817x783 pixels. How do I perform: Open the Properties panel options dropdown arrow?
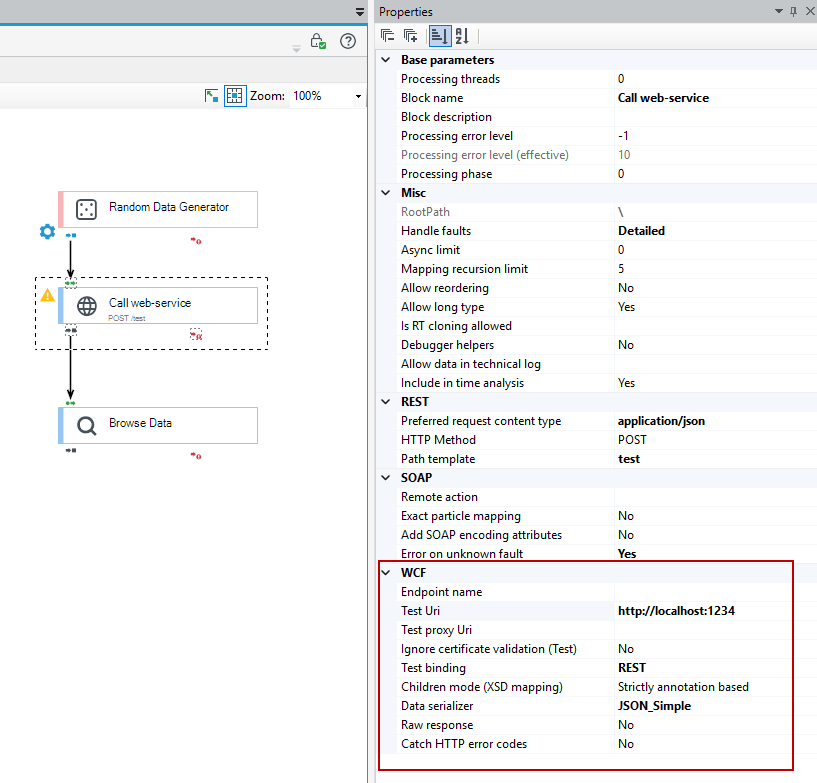779,11
